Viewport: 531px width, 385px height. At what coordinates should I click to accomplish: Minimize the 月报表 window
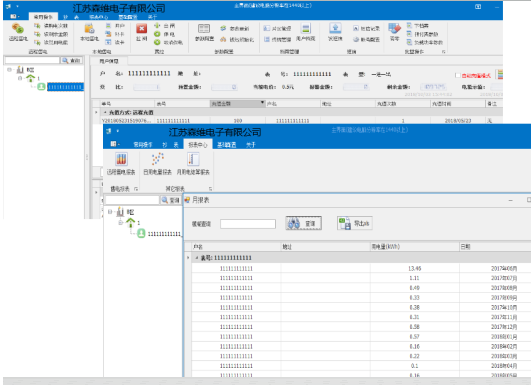(x=510, y=200)
